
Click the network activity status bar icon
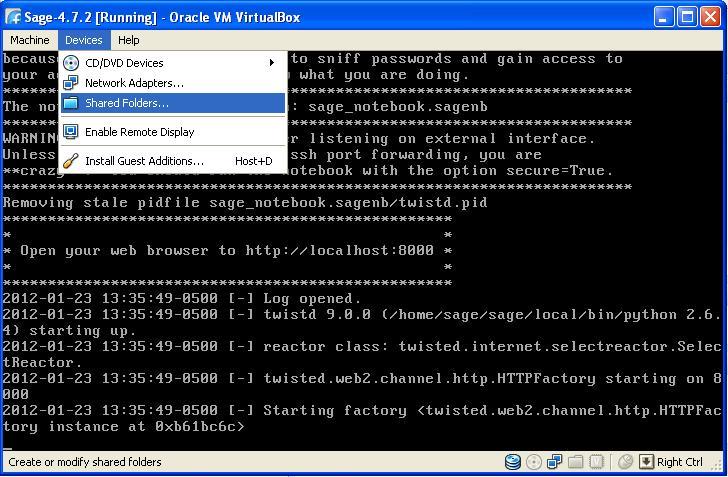tap(555, 462)
